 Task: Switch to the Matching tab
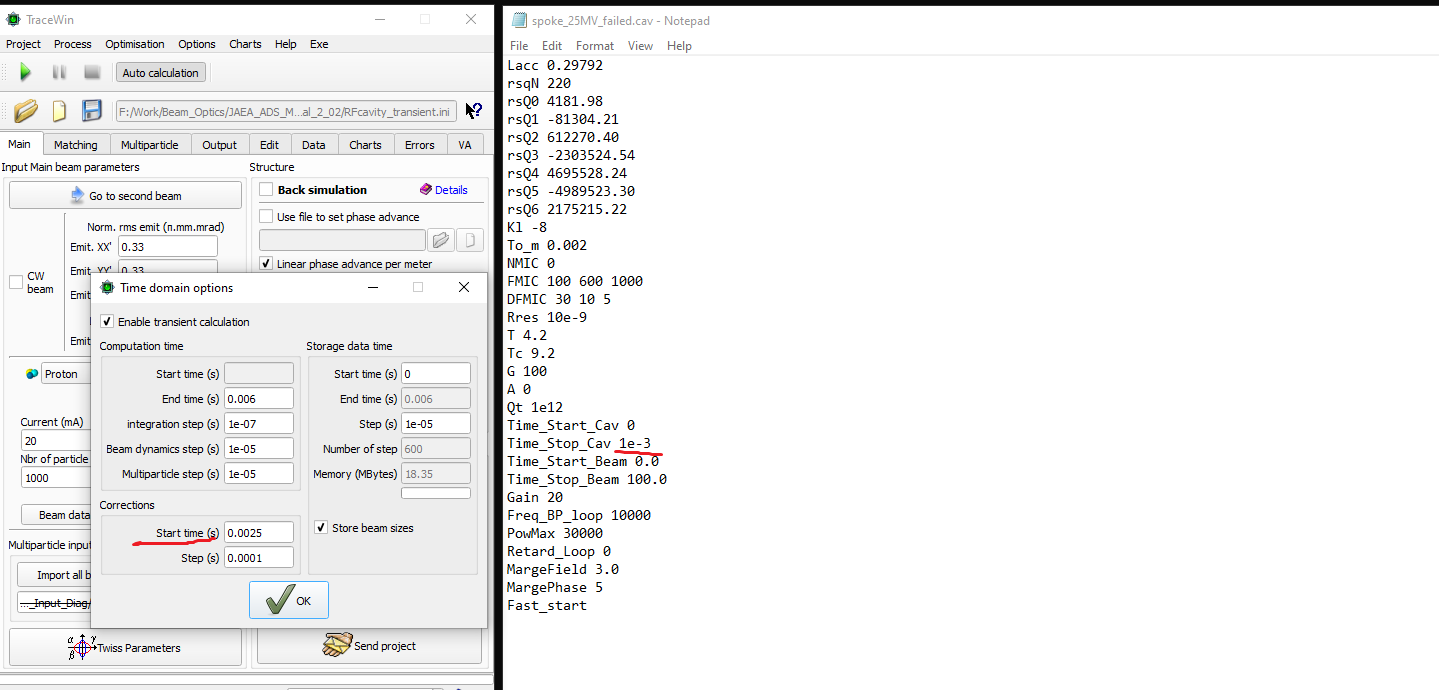pyautogui.click(x=76, y=145)
